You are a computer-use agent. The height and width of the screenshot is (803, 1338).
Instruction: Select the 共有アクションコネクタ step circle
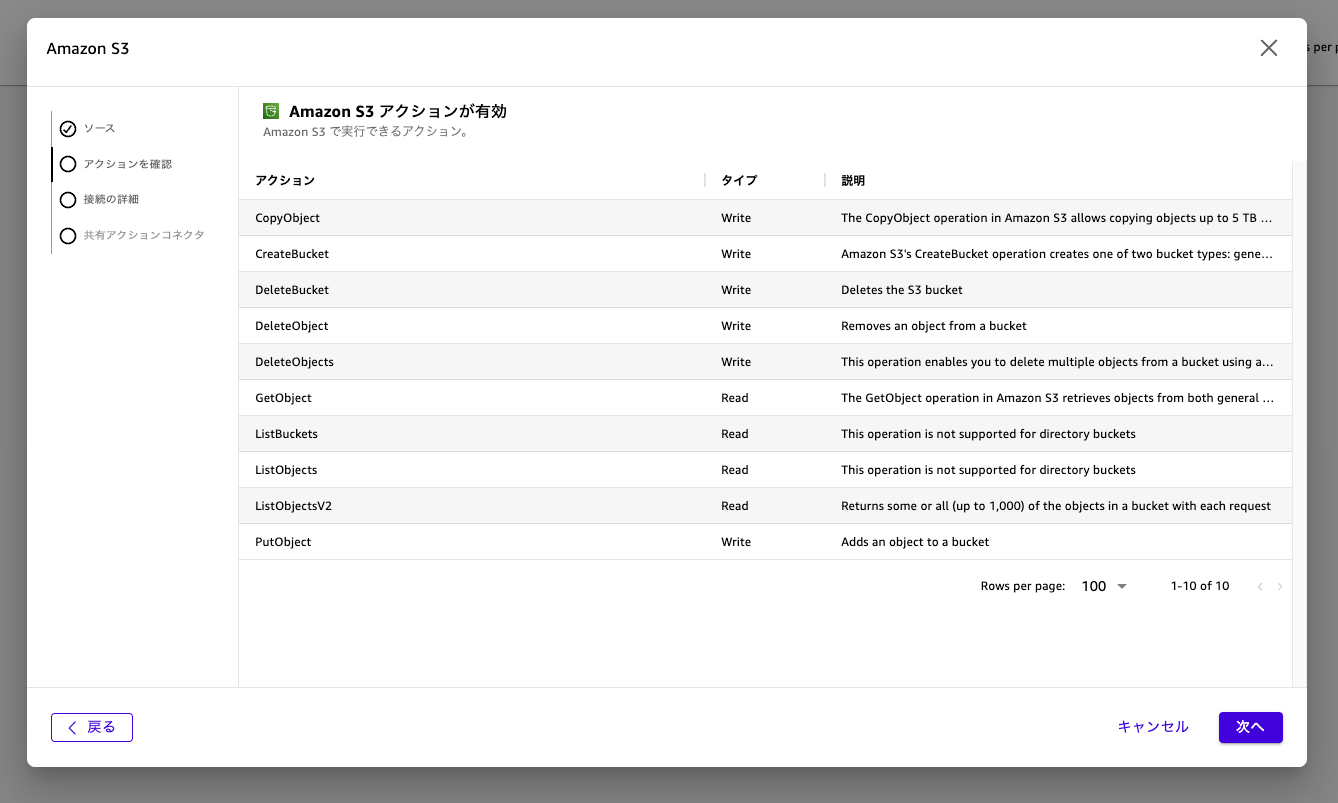click(x=68, y=236)
